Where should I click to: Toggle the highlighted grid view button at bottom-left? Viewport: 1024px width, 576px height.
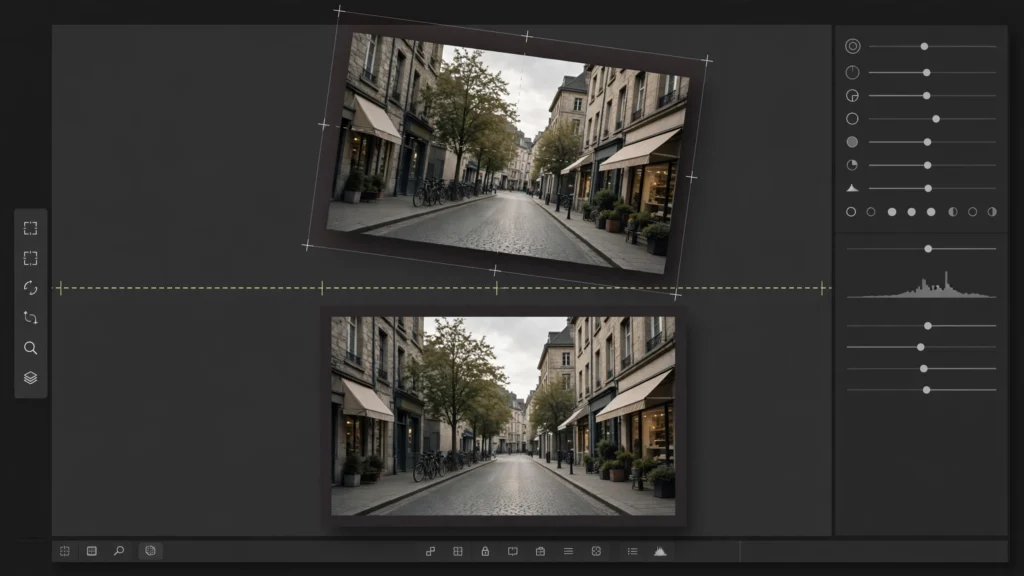click(x=150, y=551)
